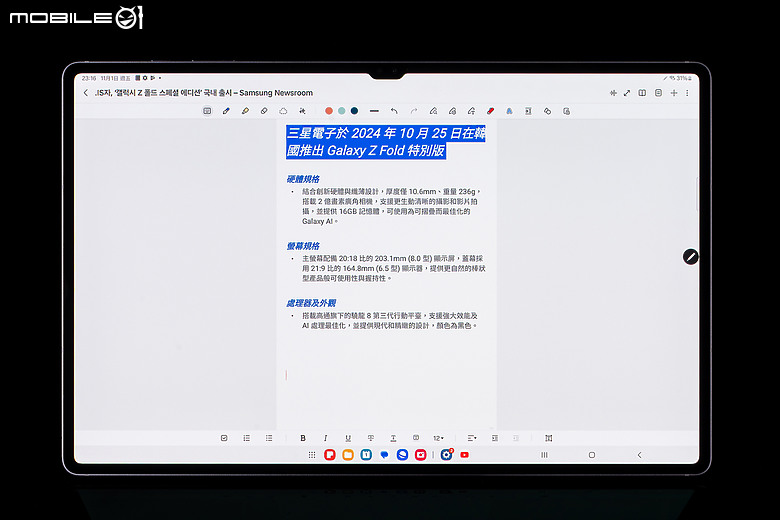Open text color underlined T option
This screenshot has width=780, height=520.
pyautogui.click(x=393, y=438)
